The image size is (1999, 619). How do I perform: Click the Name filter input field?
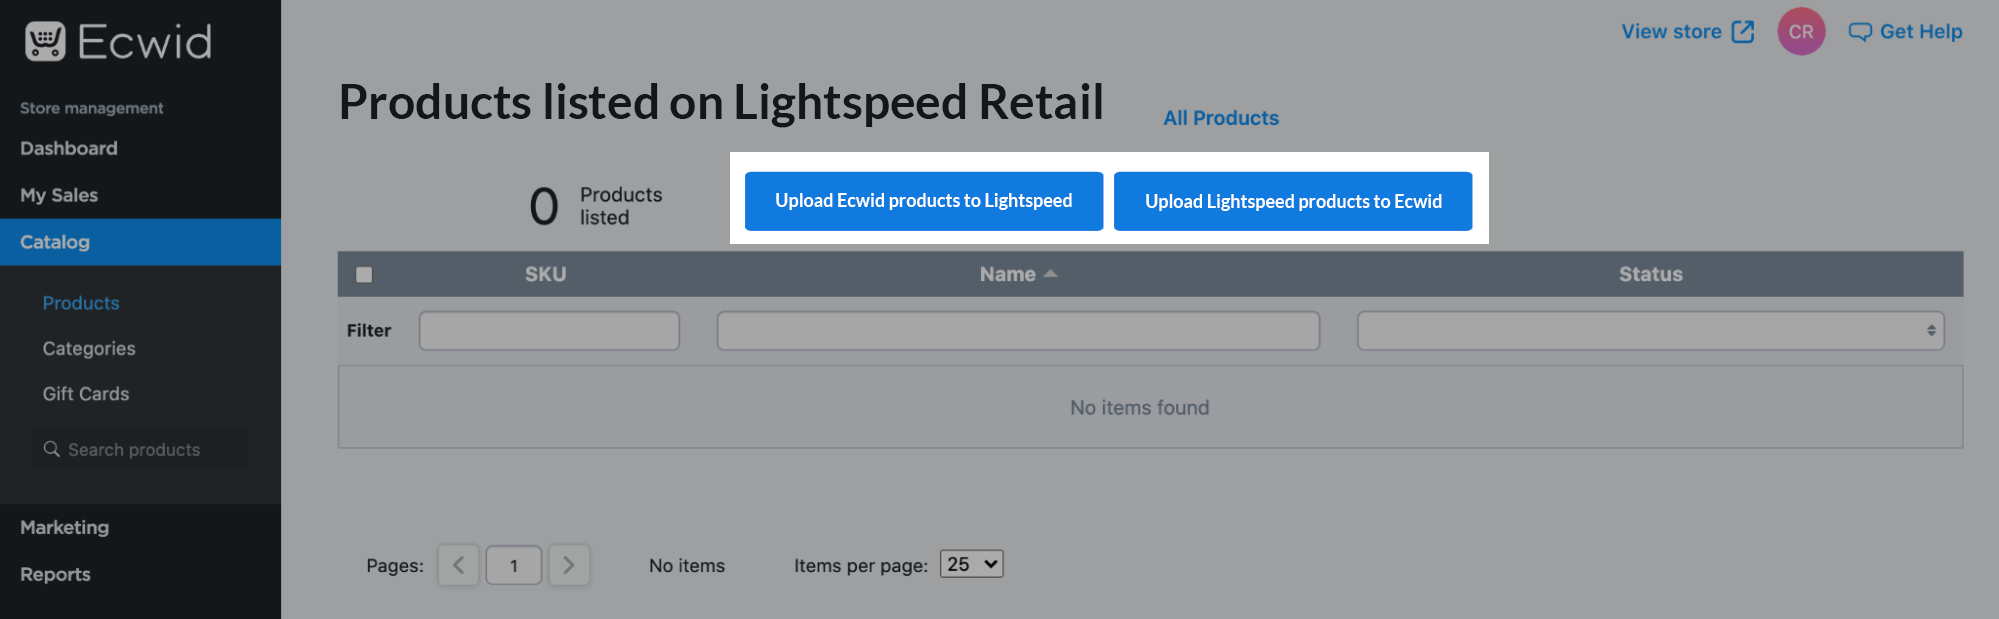1018,331
